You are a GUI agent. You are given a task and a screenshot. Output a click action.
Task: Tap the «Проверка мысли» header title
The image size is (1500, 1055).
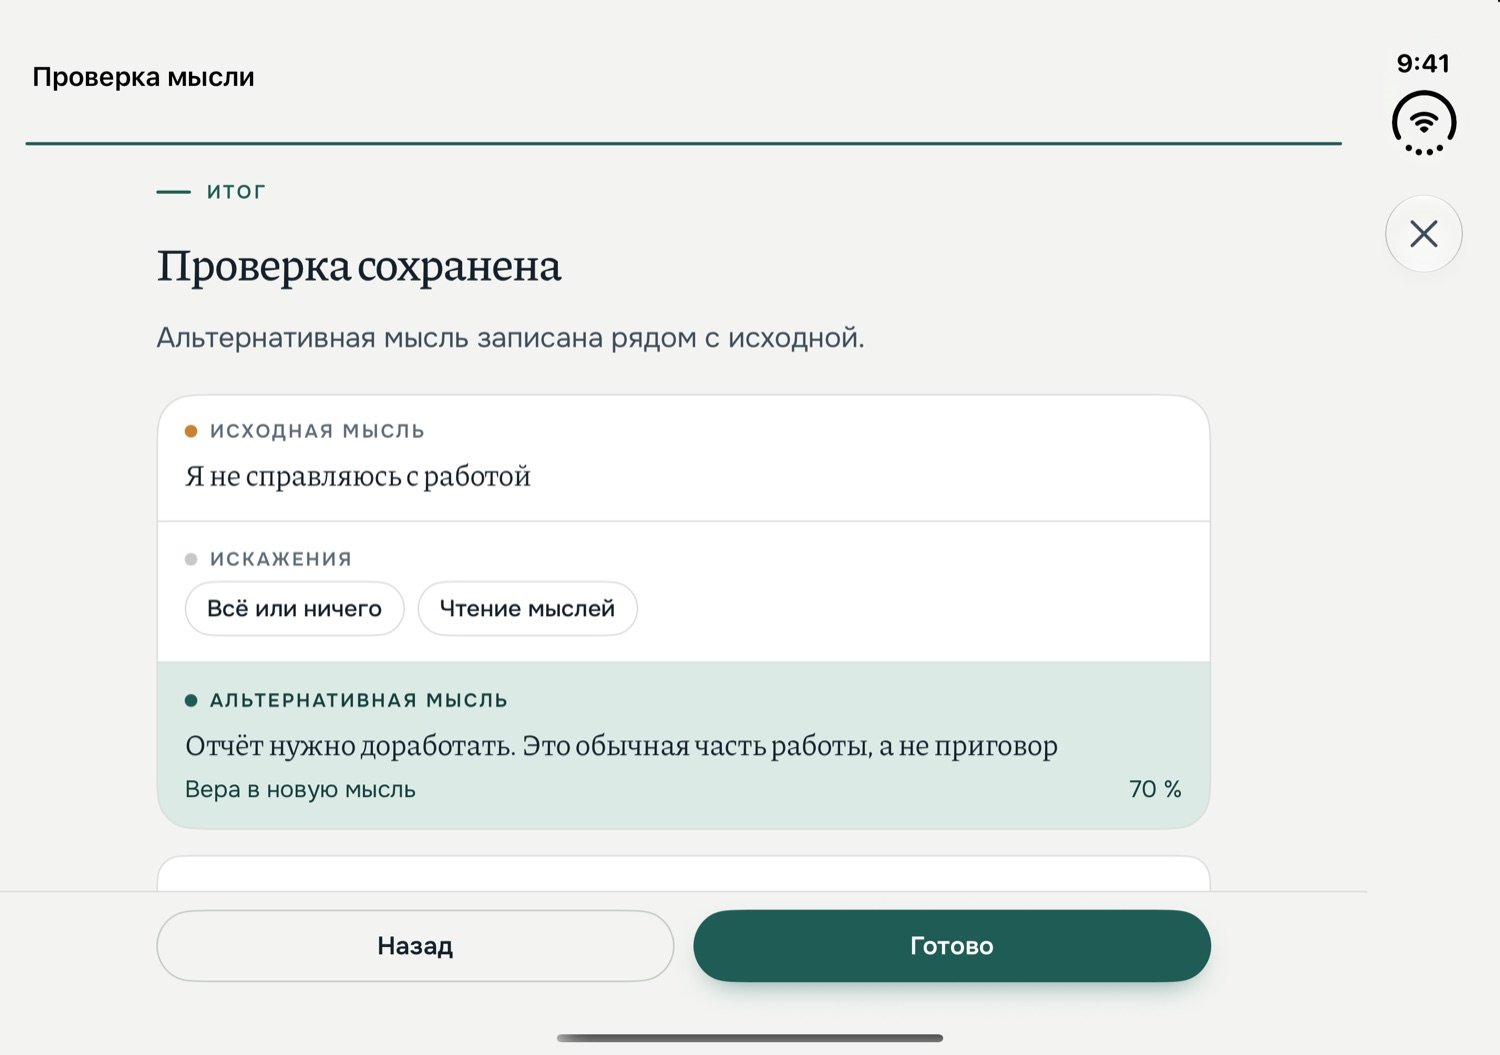[x=143, y=77]
